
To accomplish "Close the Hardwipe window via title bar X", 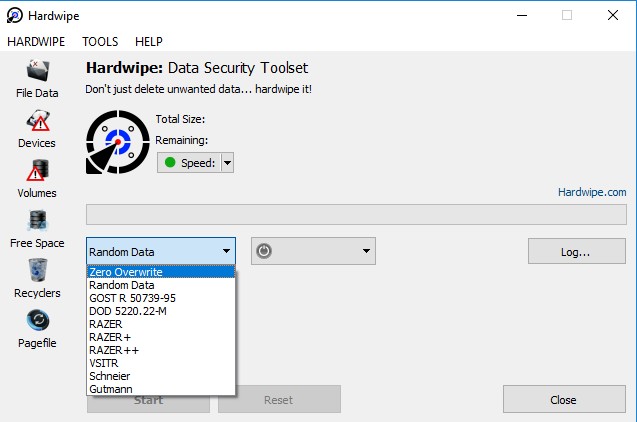I will click(x=613, y=15).
